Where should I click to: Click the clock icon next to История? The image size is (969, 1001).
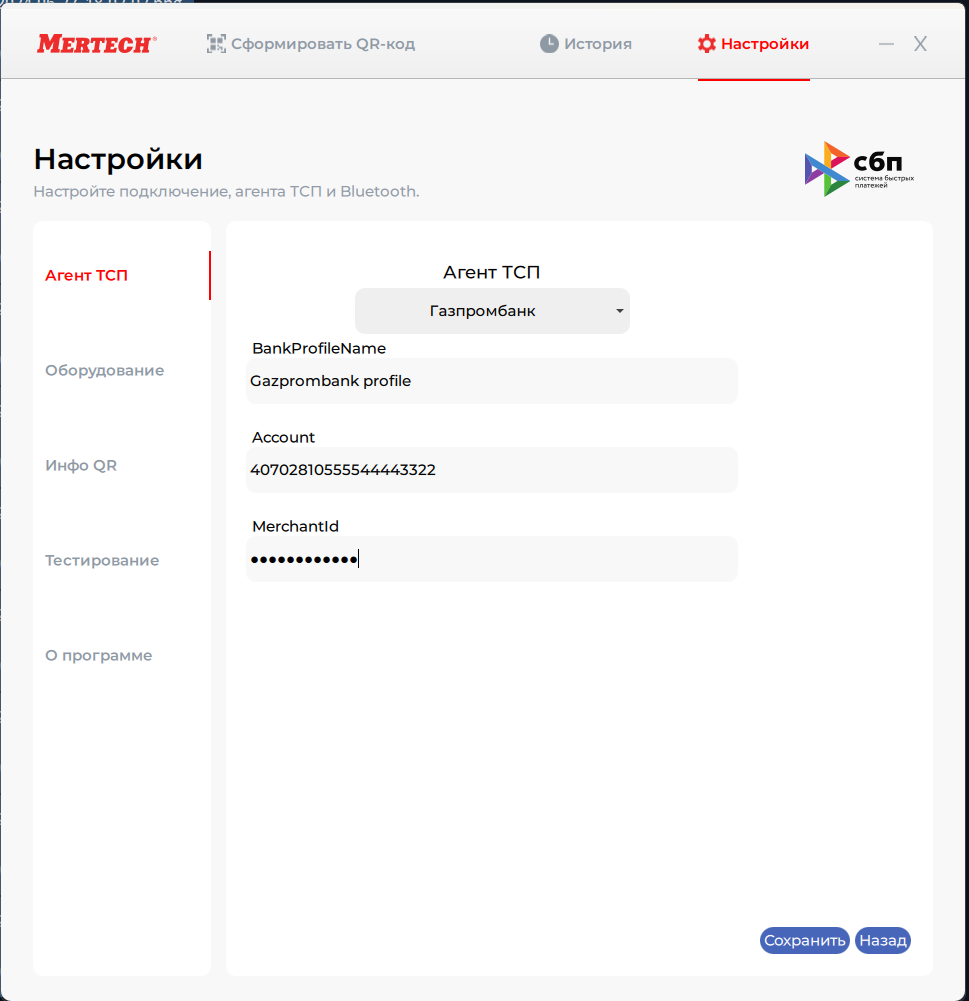(x=549, y=44)
